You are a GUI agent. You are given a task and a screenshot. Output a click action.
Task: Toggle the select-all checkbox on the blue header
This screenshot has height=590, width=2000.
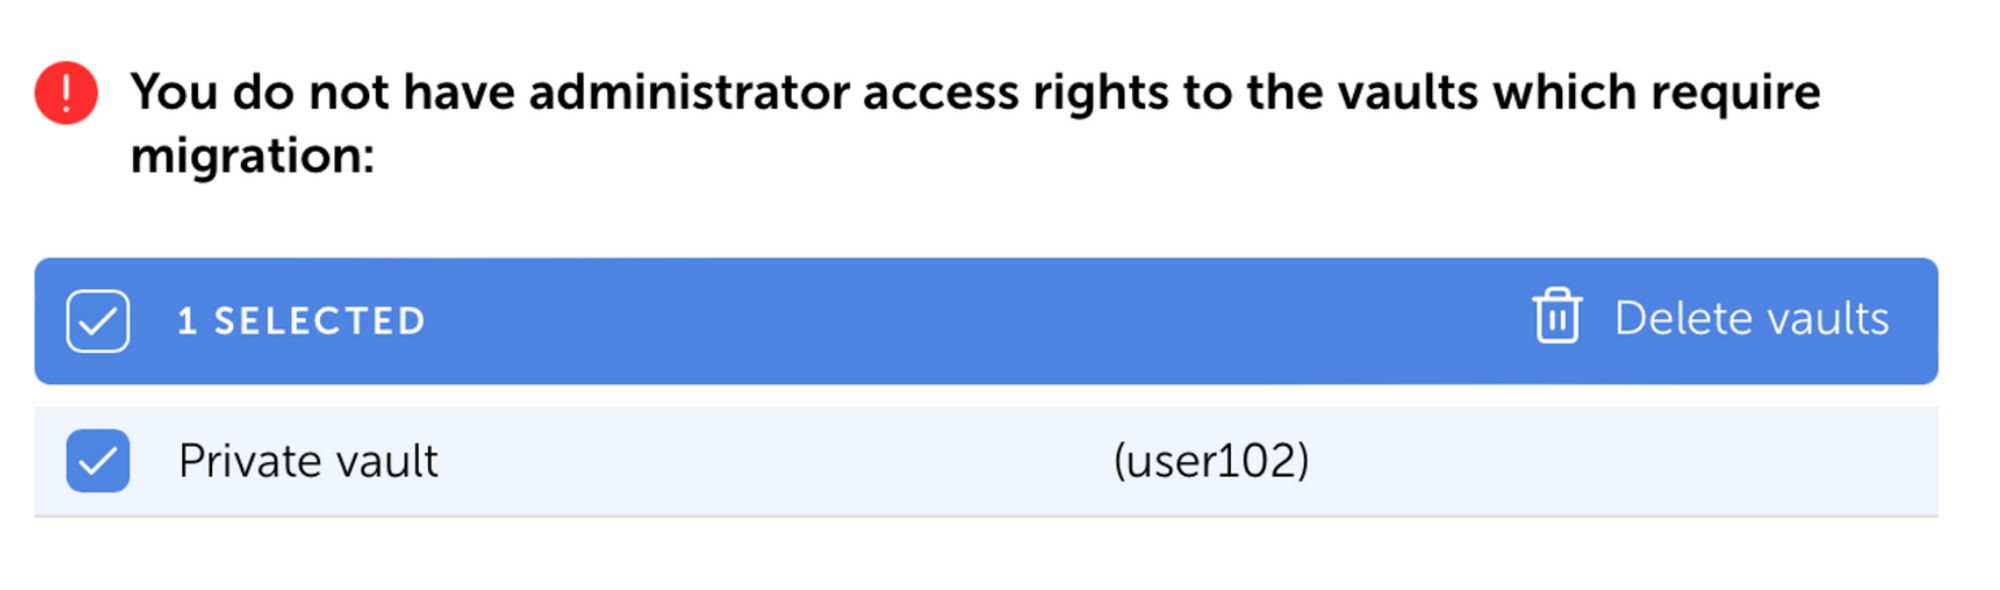pos(97,320)
